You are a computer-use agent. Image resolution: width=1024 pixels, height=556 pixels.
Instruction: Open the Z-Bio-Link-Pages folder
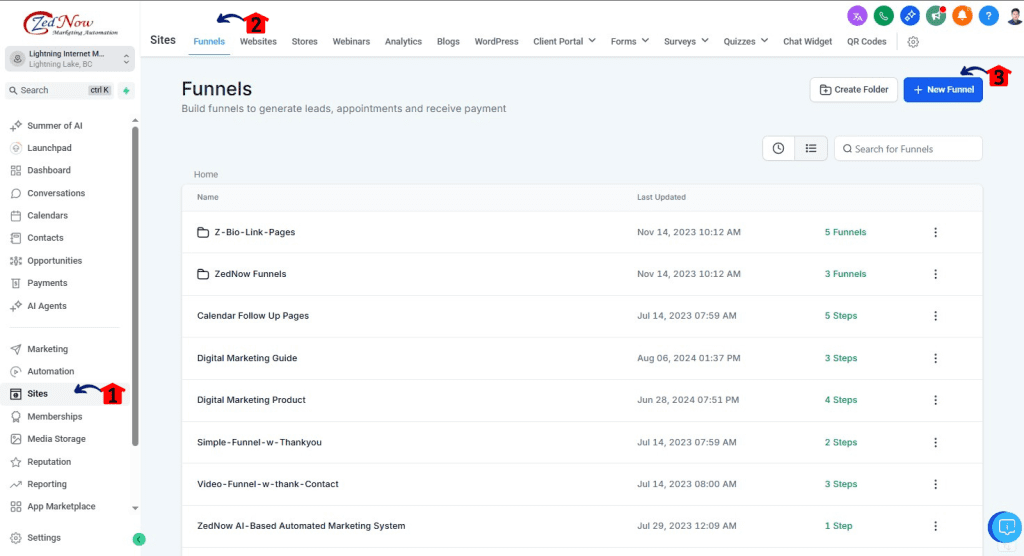pyautogui.click(x=246, y=232)
